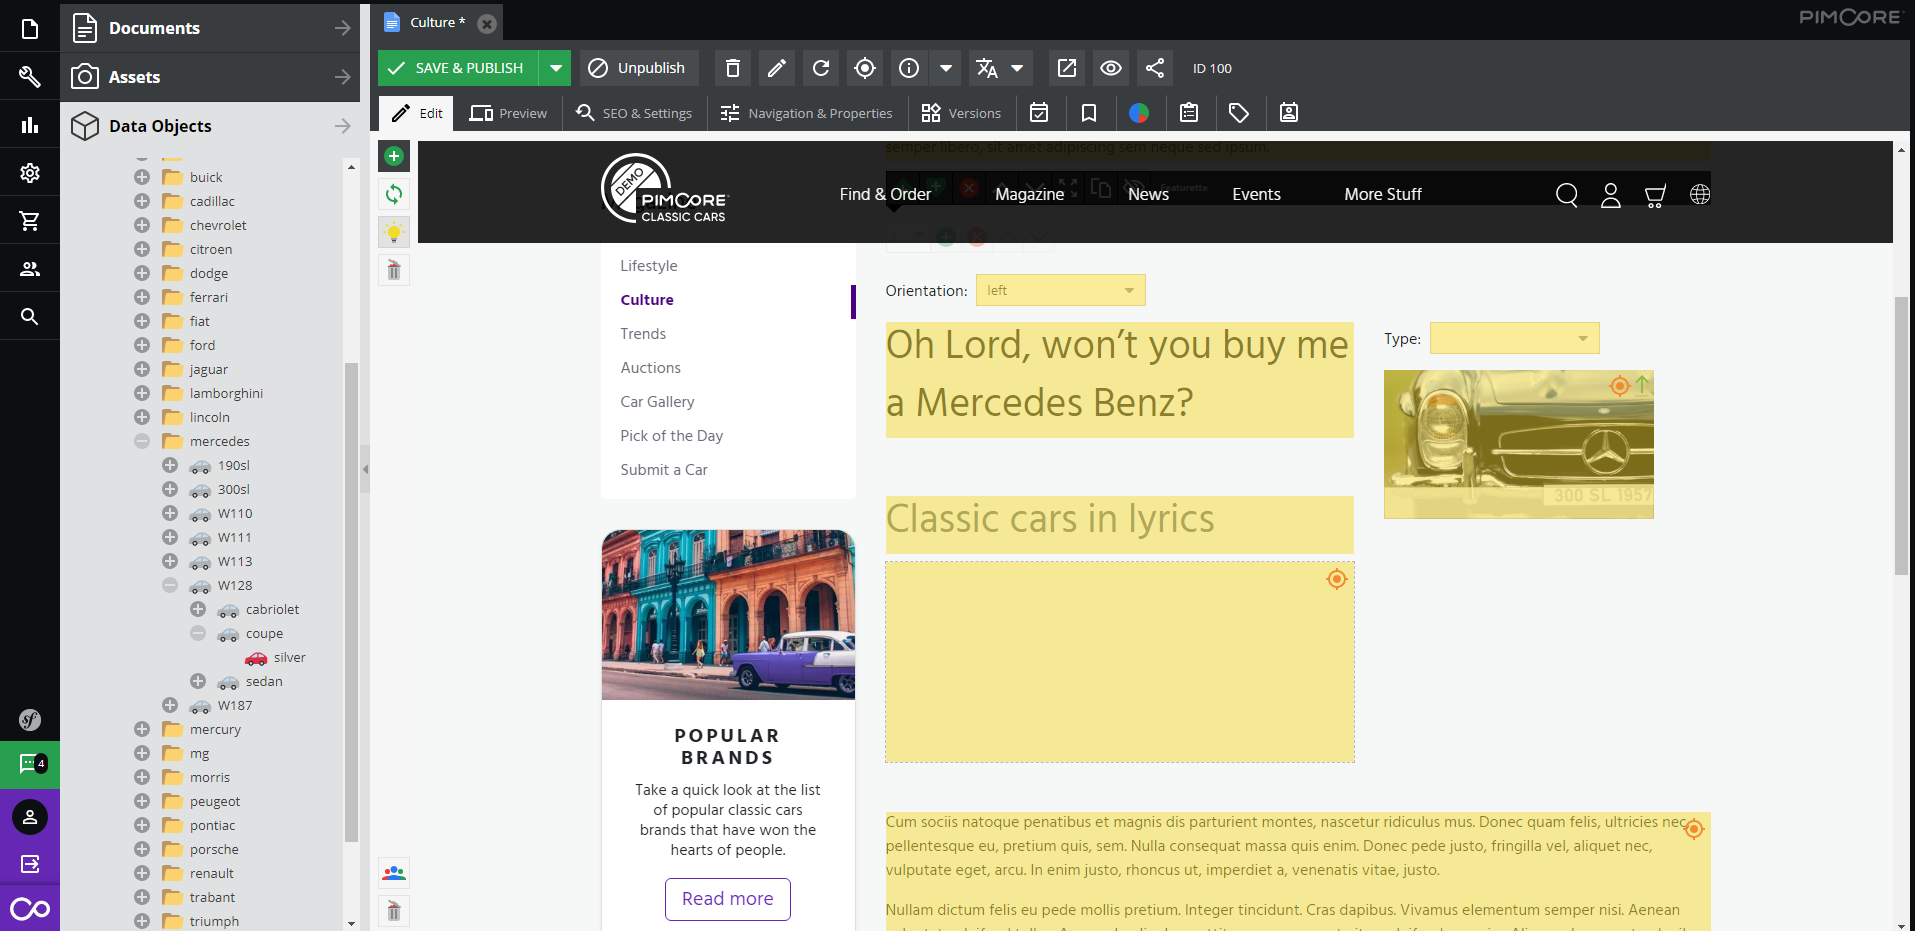
Task: Click the locate in tree target icon
Action: 865,68
